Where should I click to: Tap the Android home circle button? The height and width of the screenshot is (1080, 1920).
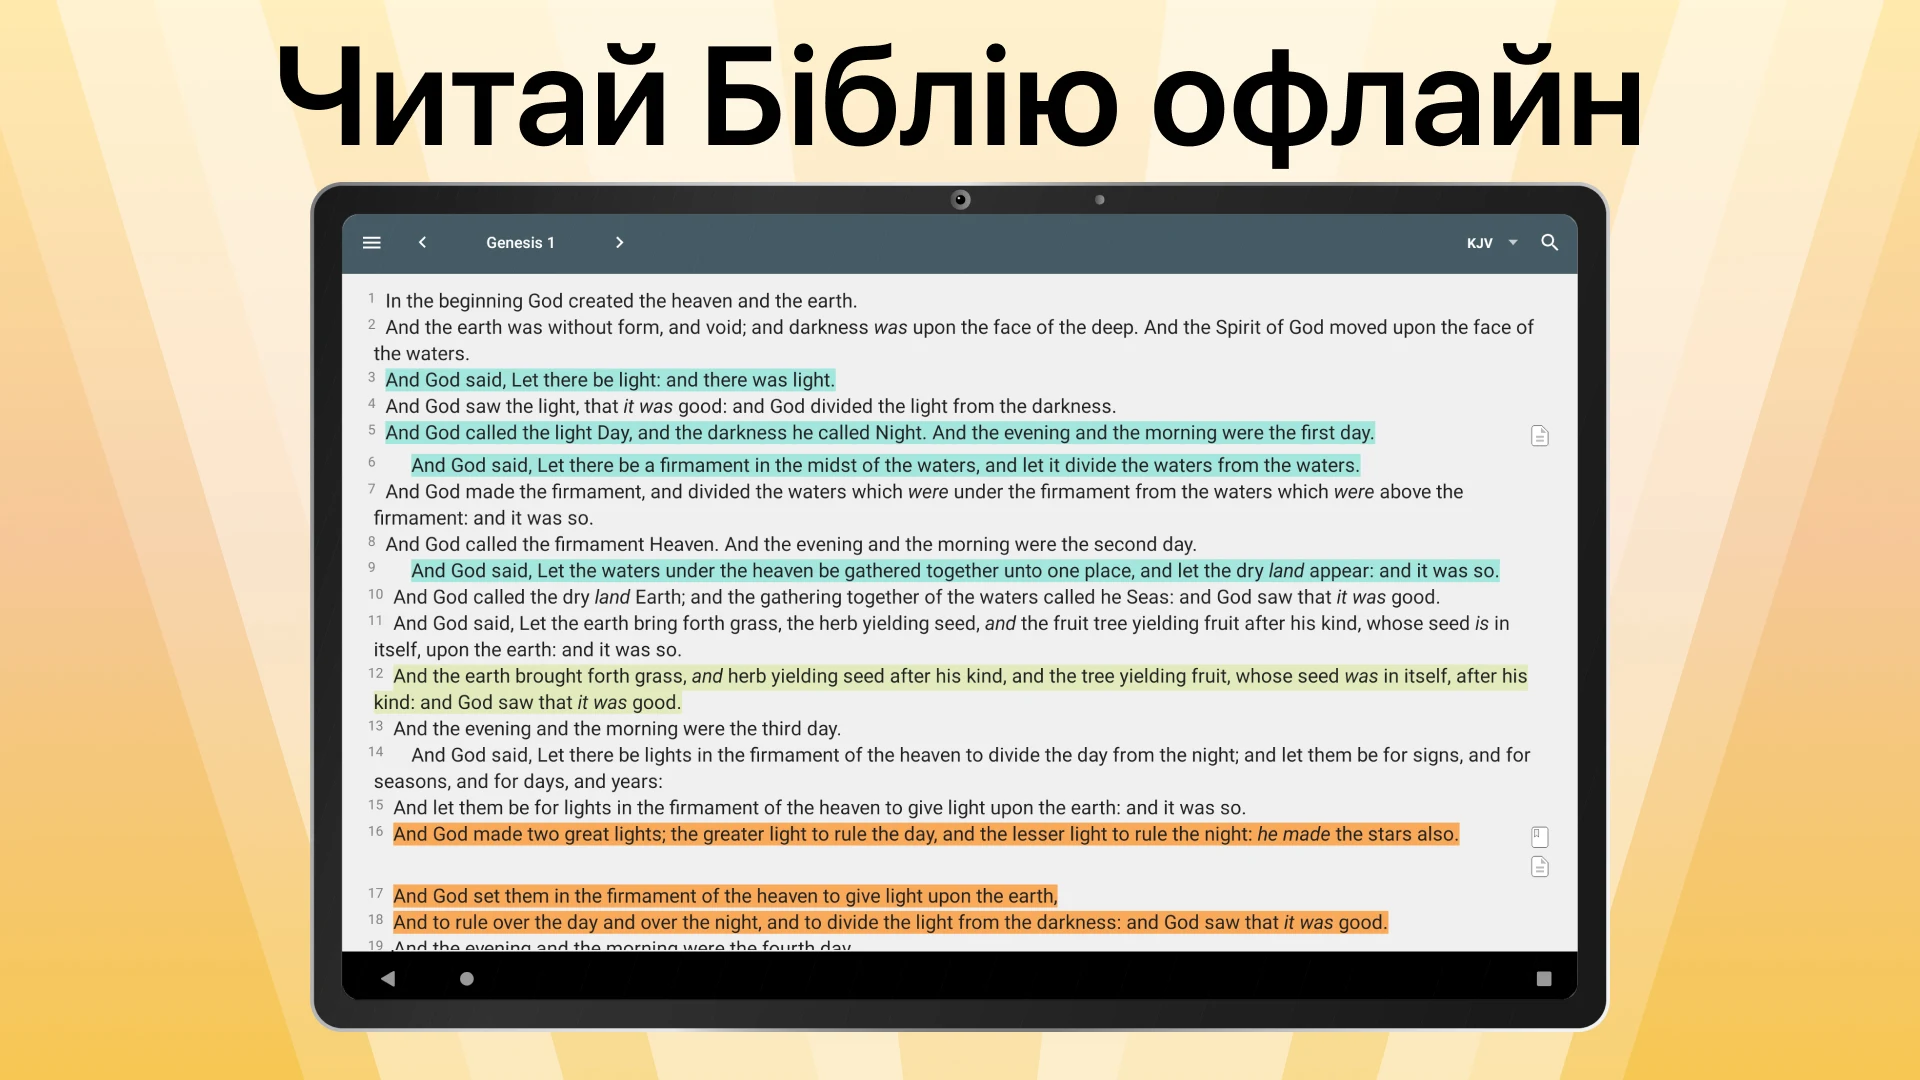(466, 979)
